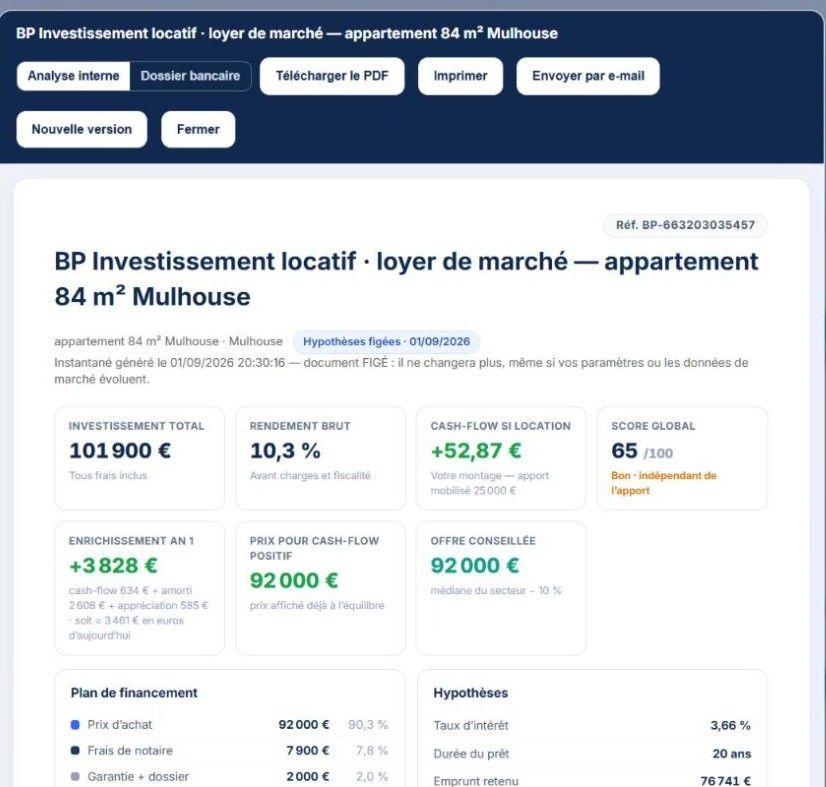
Task: Click the Prix d'achat amount 92 000 €
Action: point(304,725)
